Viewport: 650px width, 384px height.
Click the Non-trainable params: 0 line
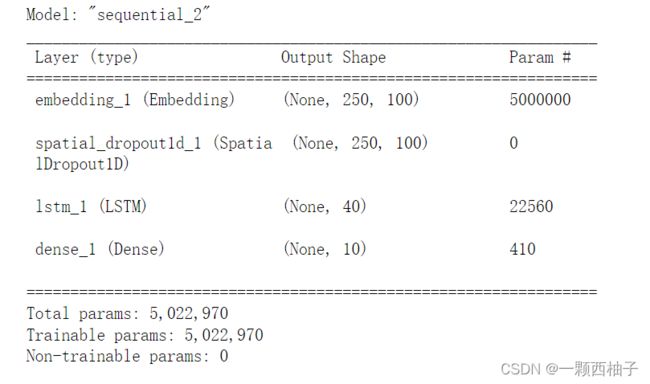click(127, 356)
